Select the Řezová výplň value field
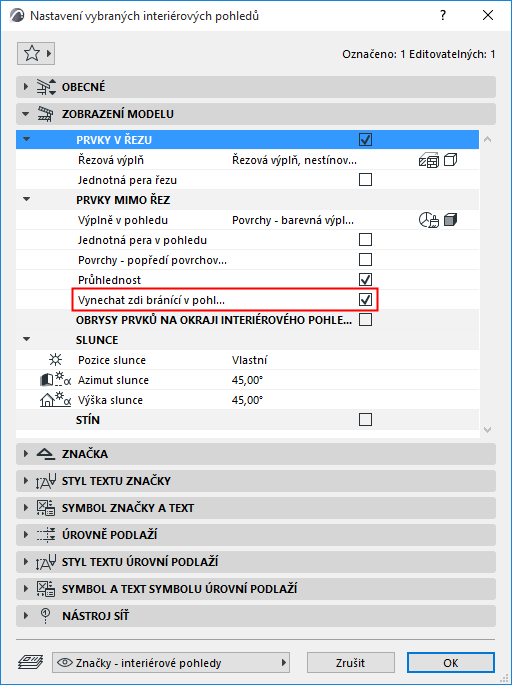This screenshot has height=685, width=512. (294, 160)
